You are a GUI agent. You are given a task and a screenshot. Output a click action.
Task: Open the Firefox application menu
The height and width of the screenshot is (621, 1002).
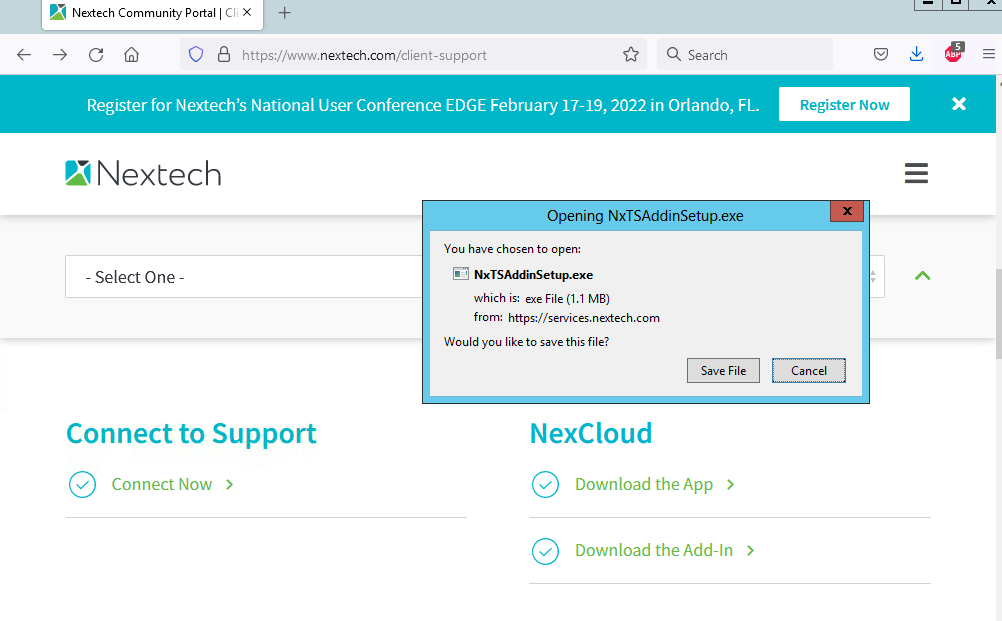(988, 55)
